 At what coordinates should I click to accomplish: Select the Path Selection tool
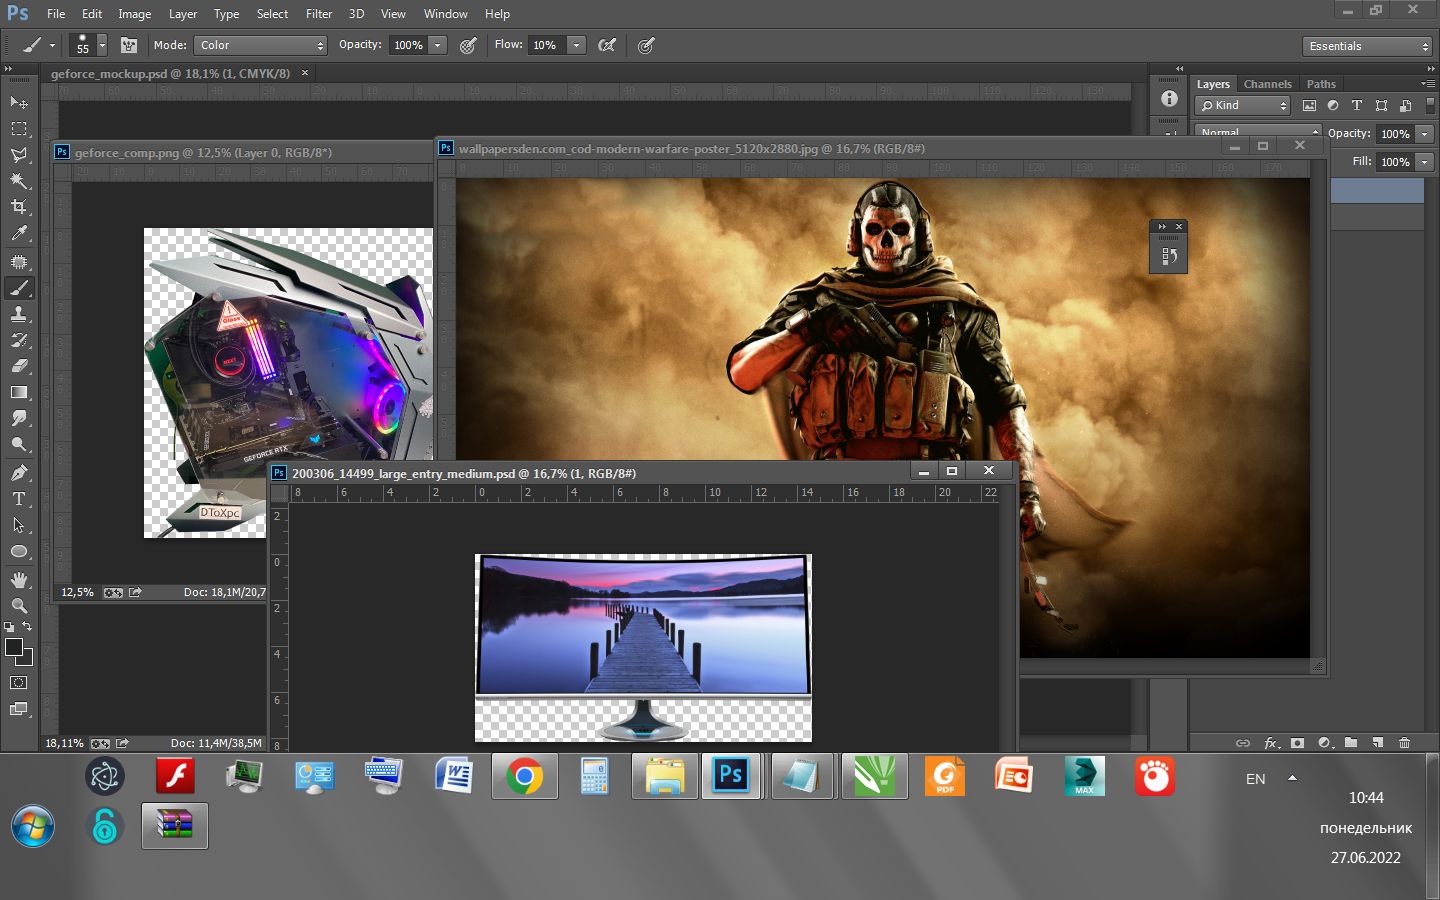19,524
